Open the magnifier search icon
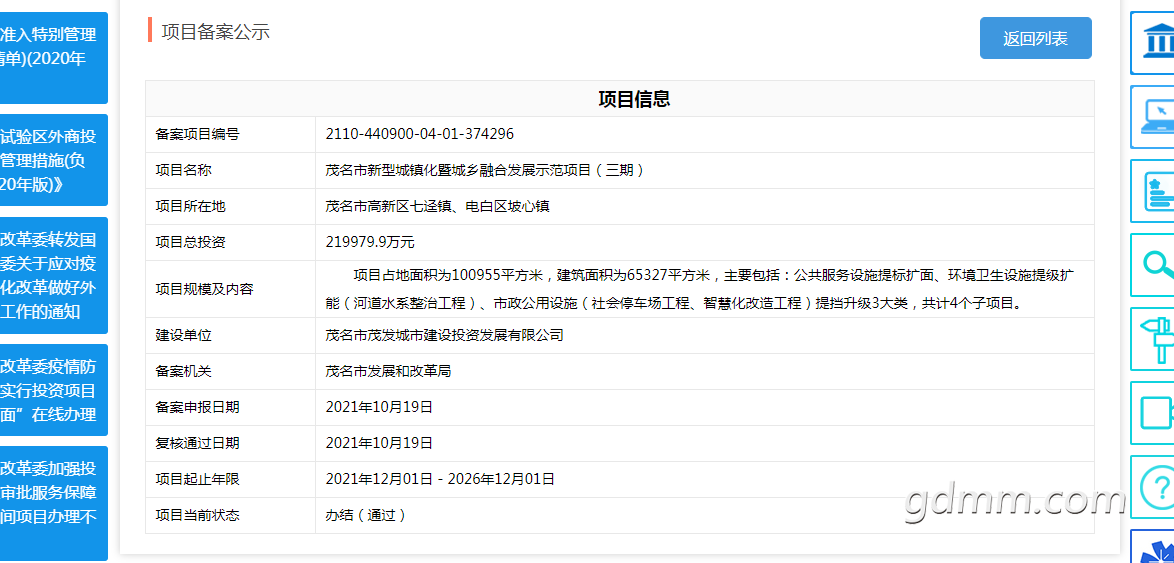1174x563 pixels. tap(1155, 265)
